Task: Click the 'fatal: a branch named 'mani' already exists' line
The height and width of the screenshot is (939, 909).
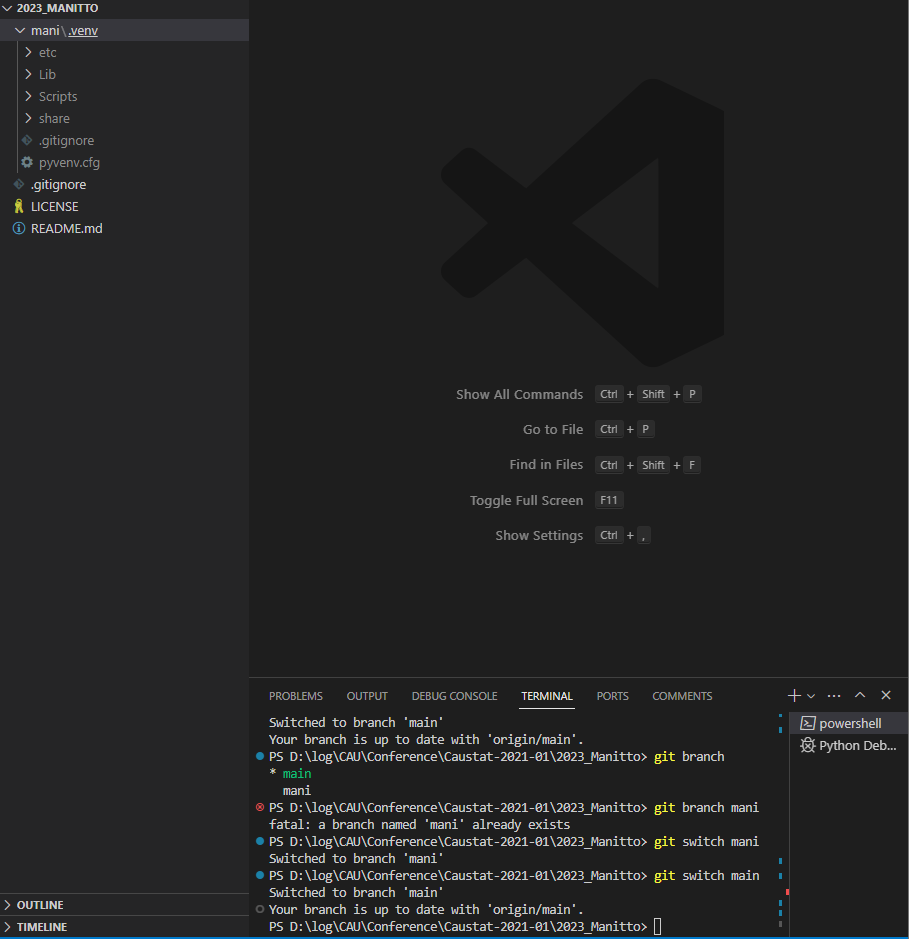Action: pos(419,824)
